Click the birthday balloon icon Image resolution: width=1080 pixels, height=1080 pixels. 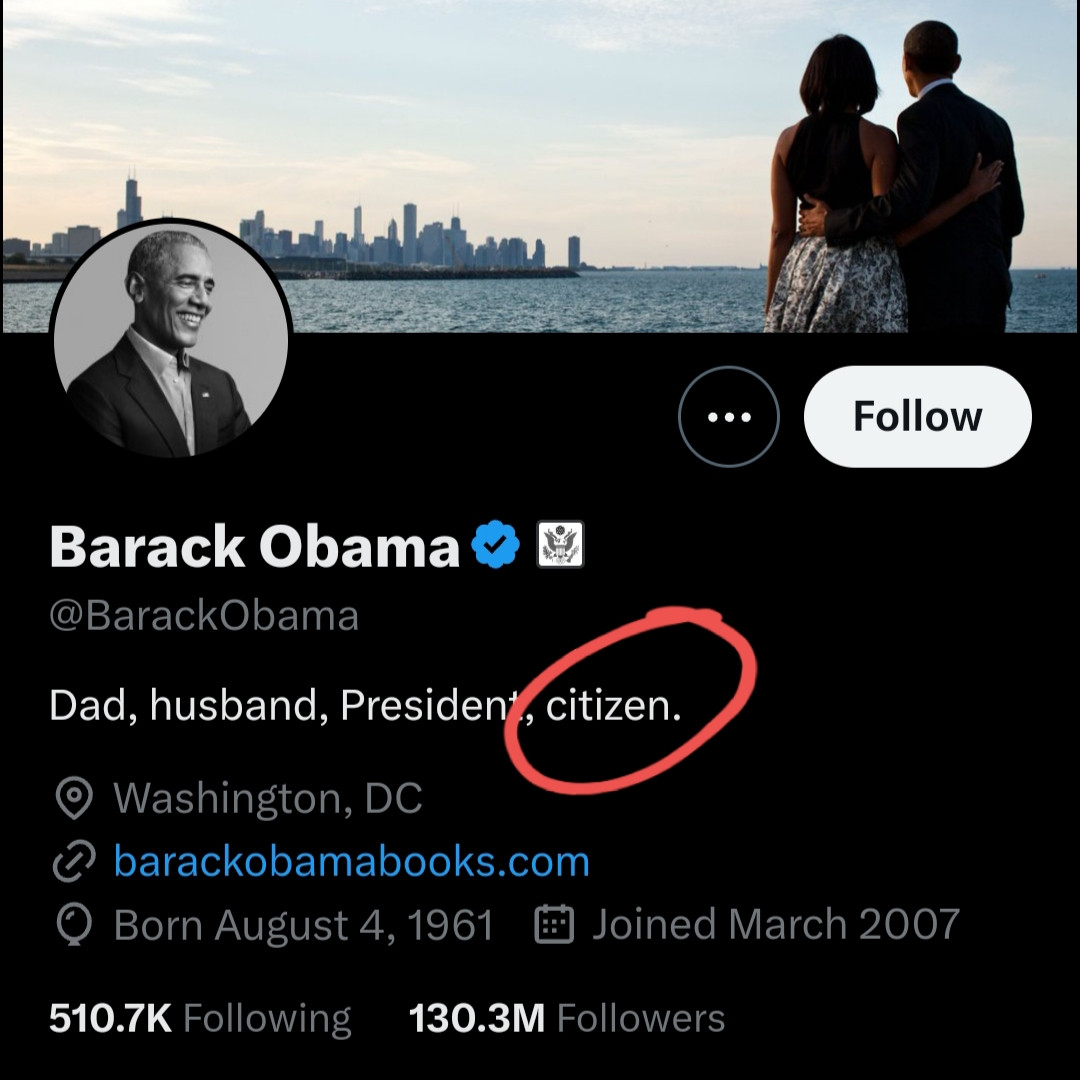point(73,925)
